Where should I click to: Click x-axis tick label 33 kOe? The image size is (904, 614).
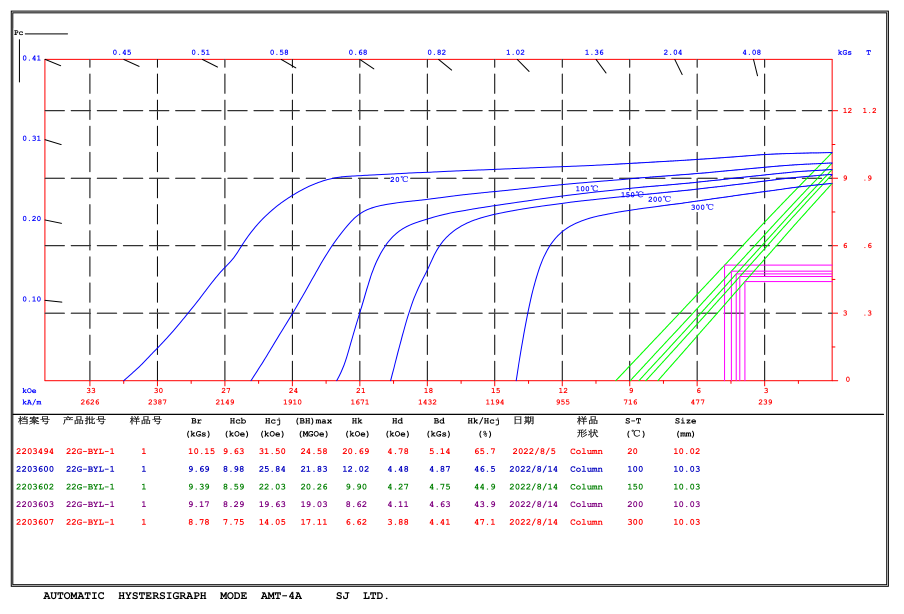[x=91, y=391]
